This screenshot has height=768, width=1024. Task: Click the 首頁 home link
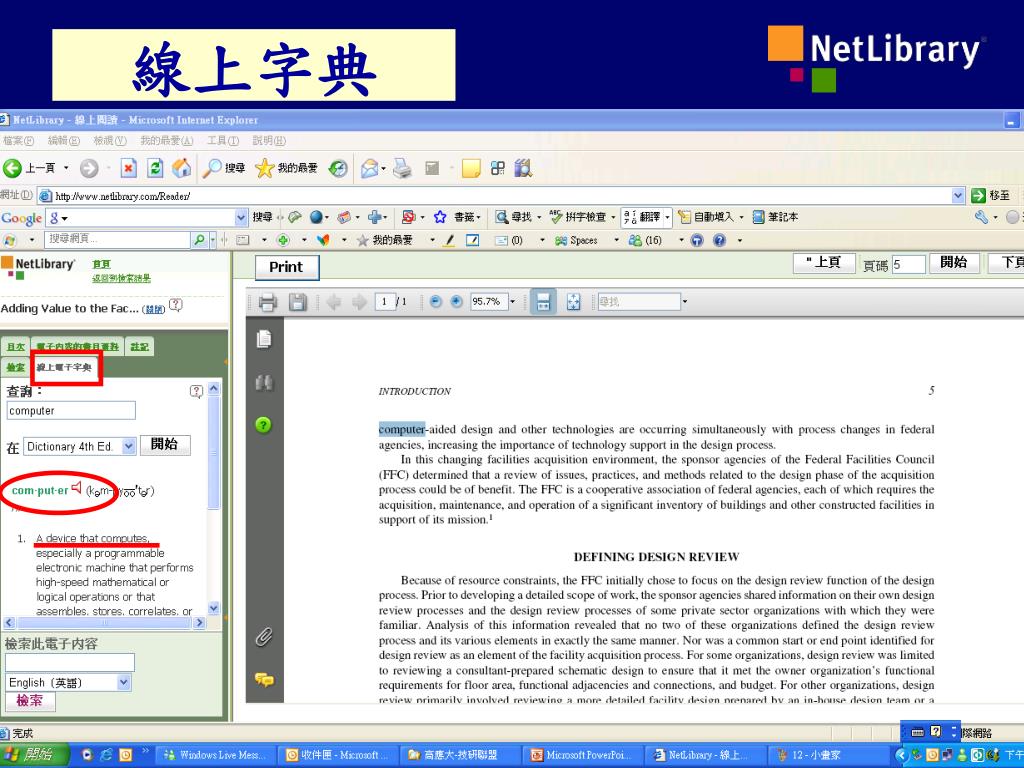tap(101, 264)
